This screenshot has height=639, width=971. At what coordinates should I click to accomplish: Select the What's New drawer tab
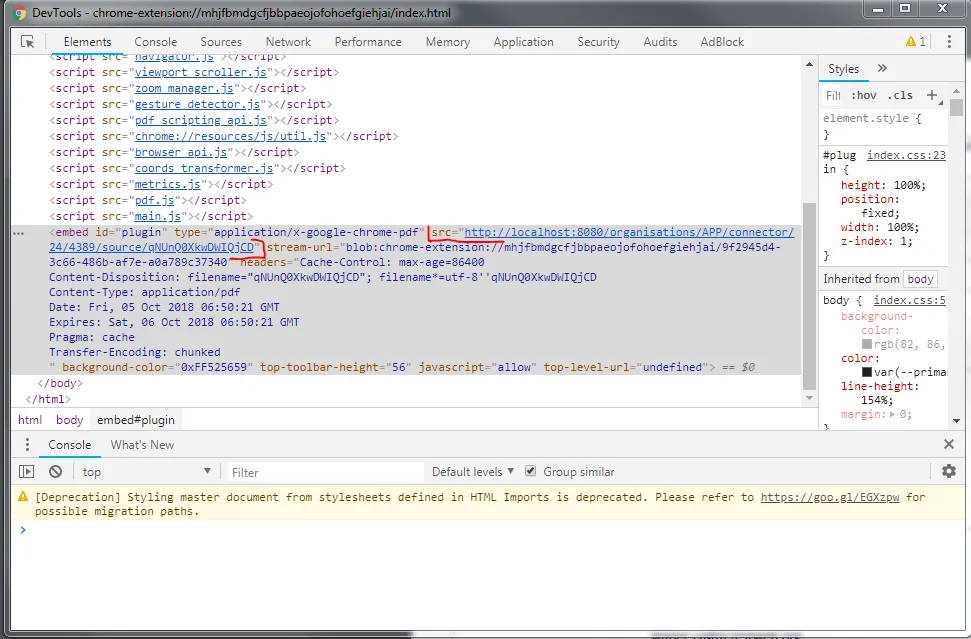click(x=142, y=445)
